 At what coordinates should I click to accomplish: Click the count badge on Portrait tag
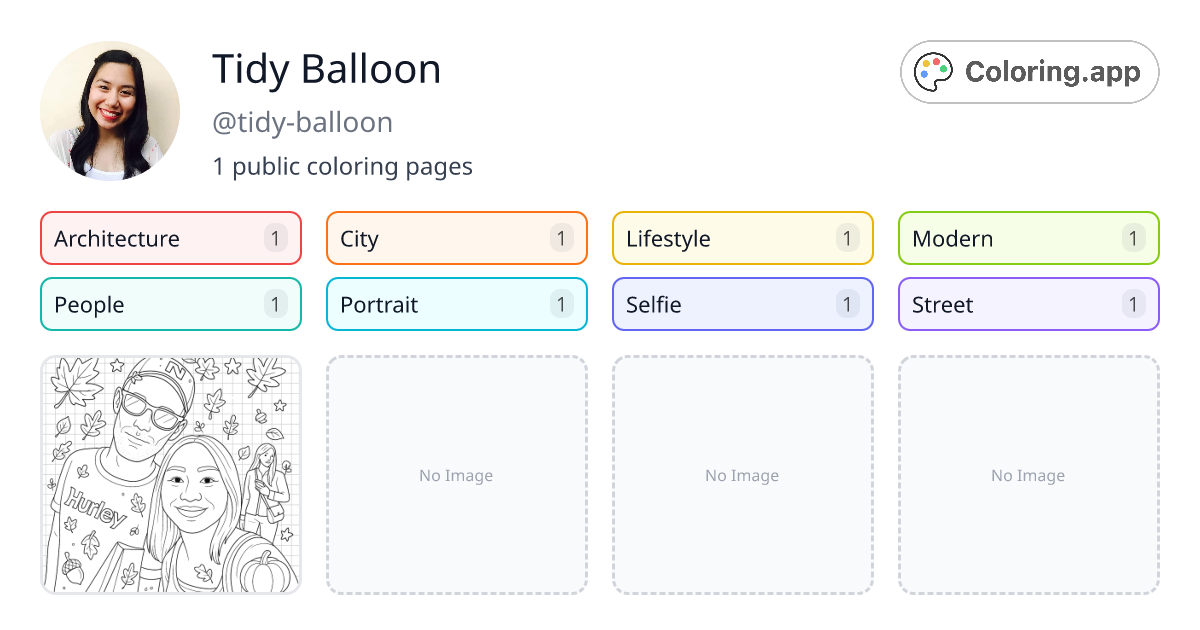561,304
